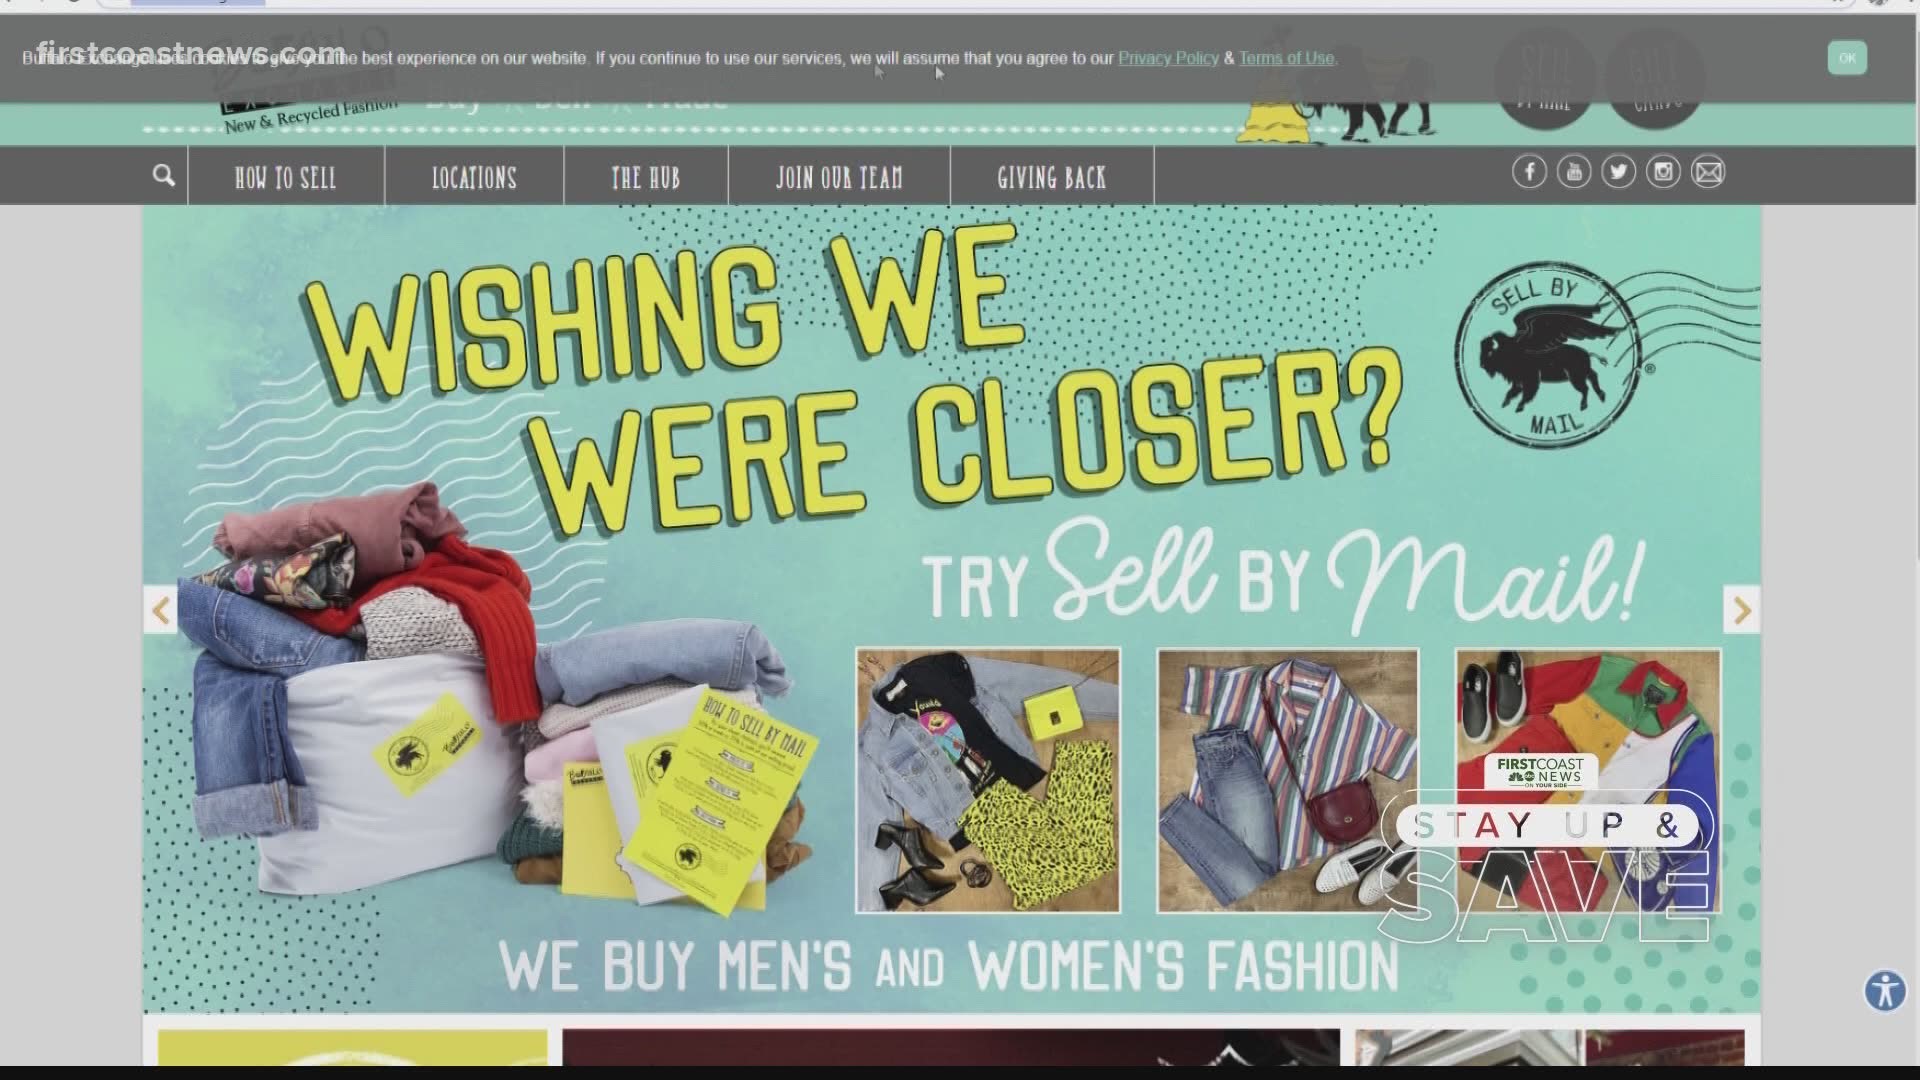Image resolution: width=1920 pixels, height=1080 pixels.
Task: Click the Sell By Mail stamp logo
Action: 1547,353
